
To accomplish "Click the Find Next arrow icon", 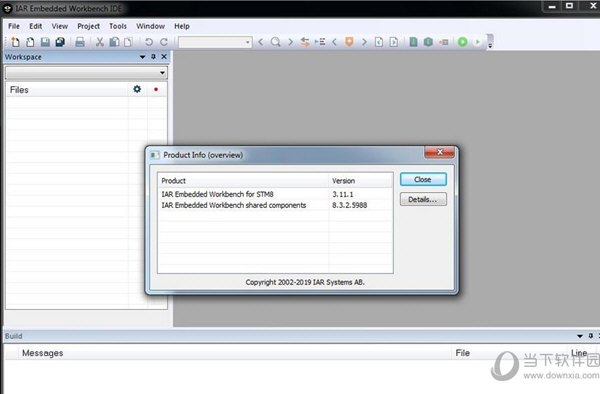I will click(x=290, y=42).
